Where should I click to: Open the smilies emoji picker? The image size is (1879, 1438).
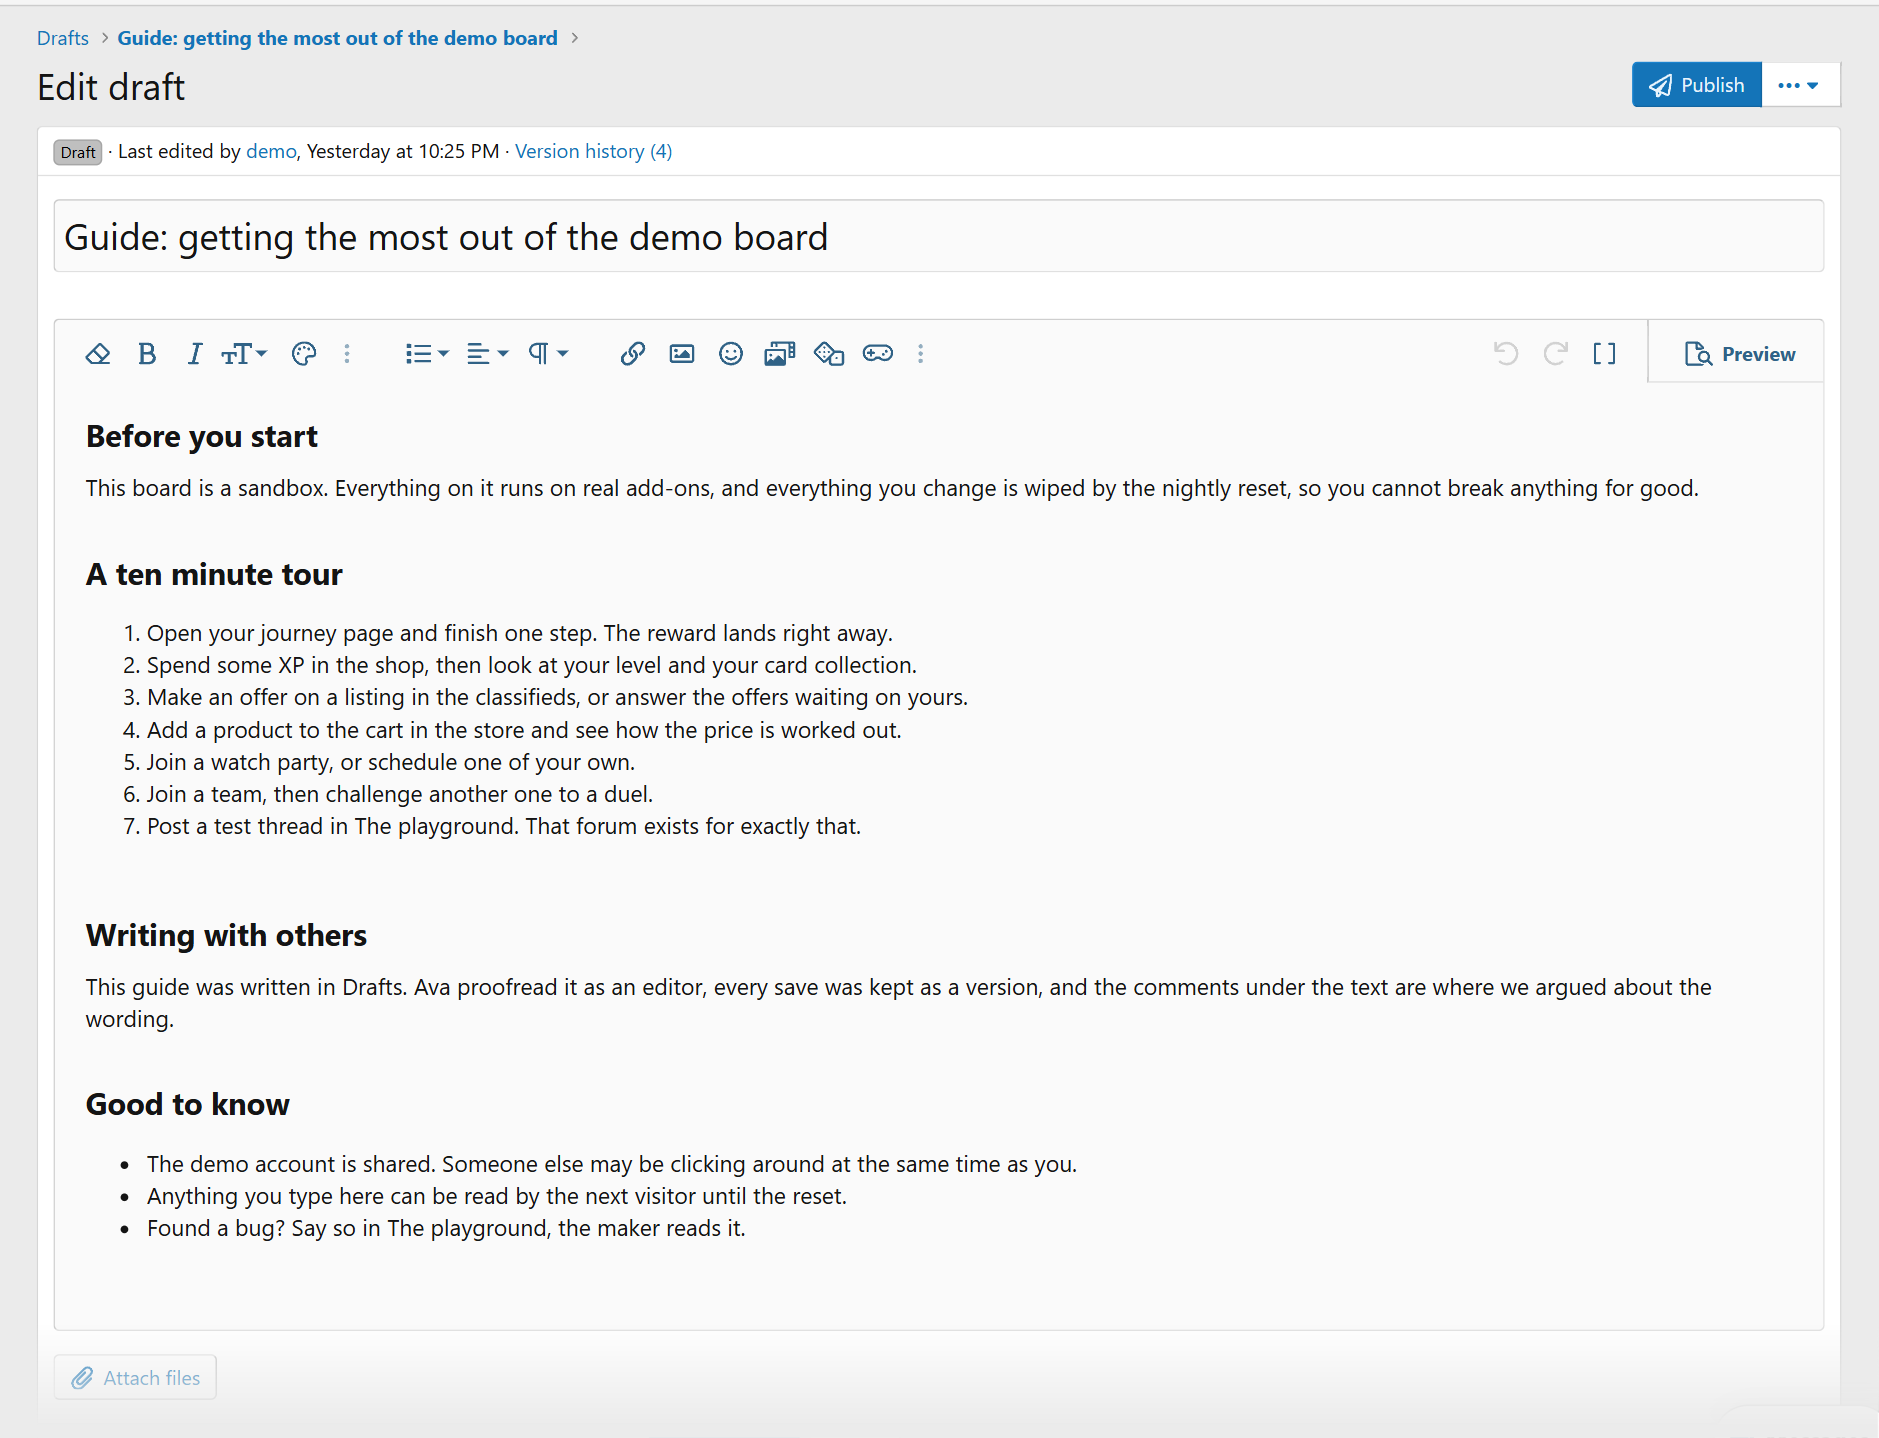(731, 354)
